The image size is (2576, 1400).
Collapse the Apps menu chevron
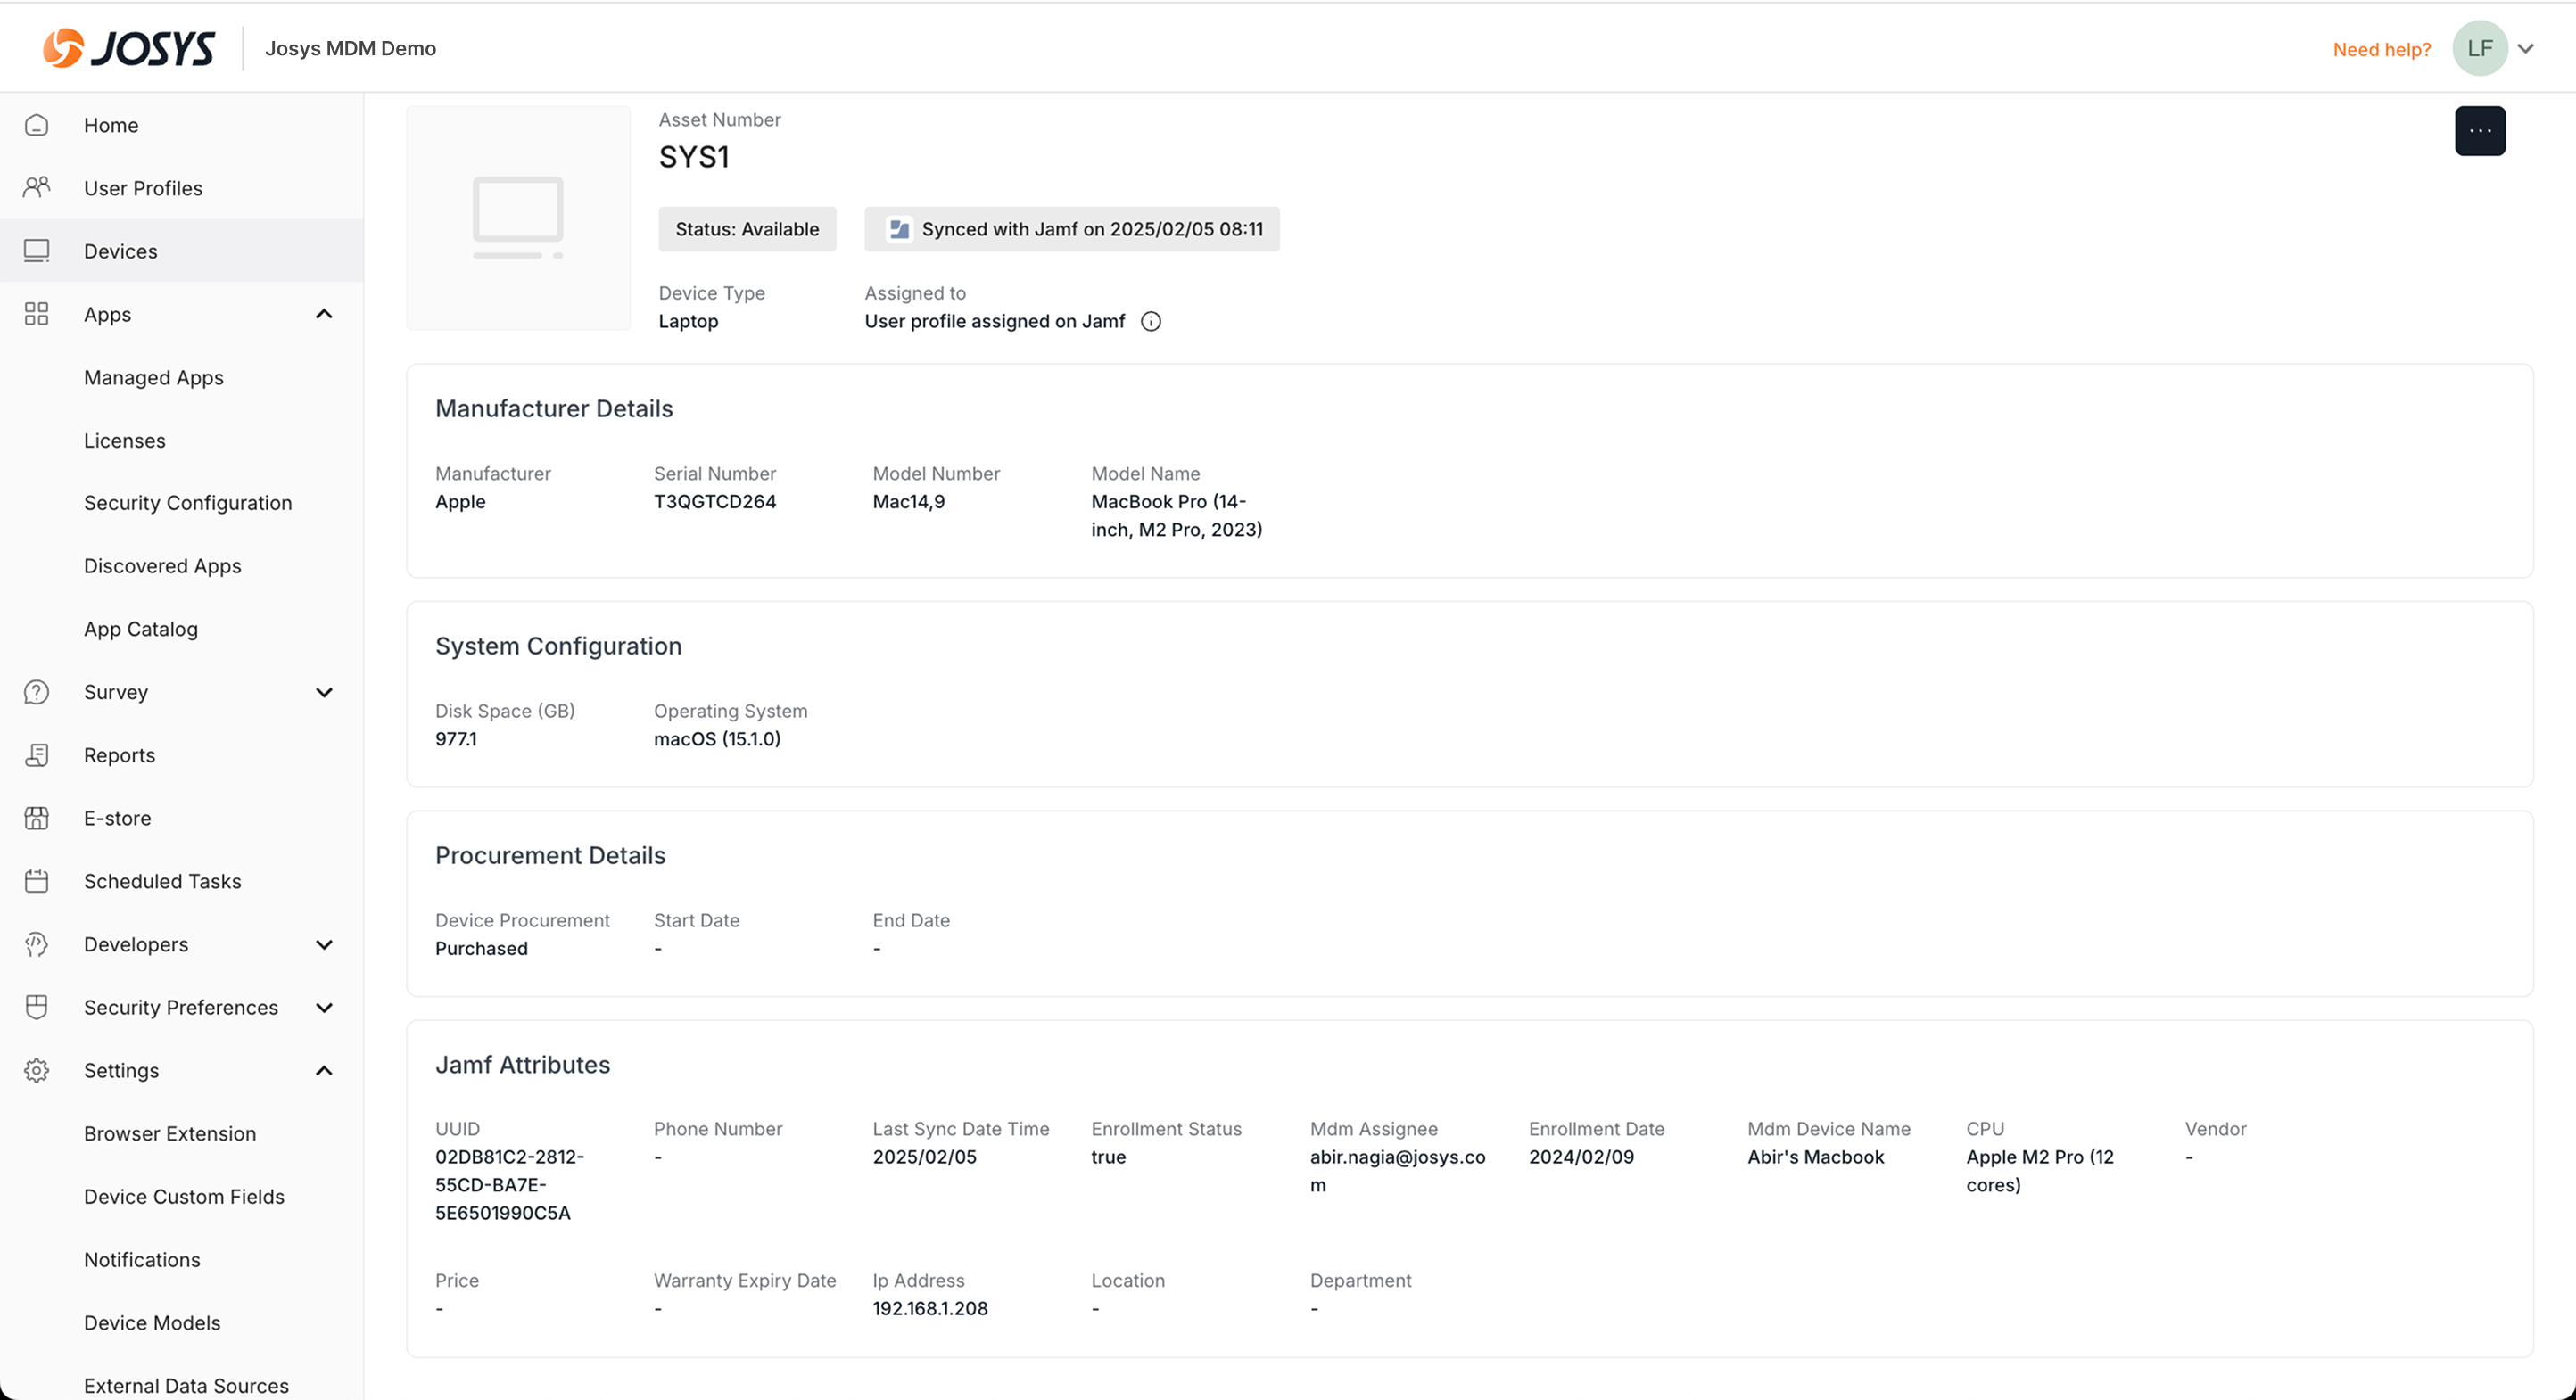pos(324,314)
